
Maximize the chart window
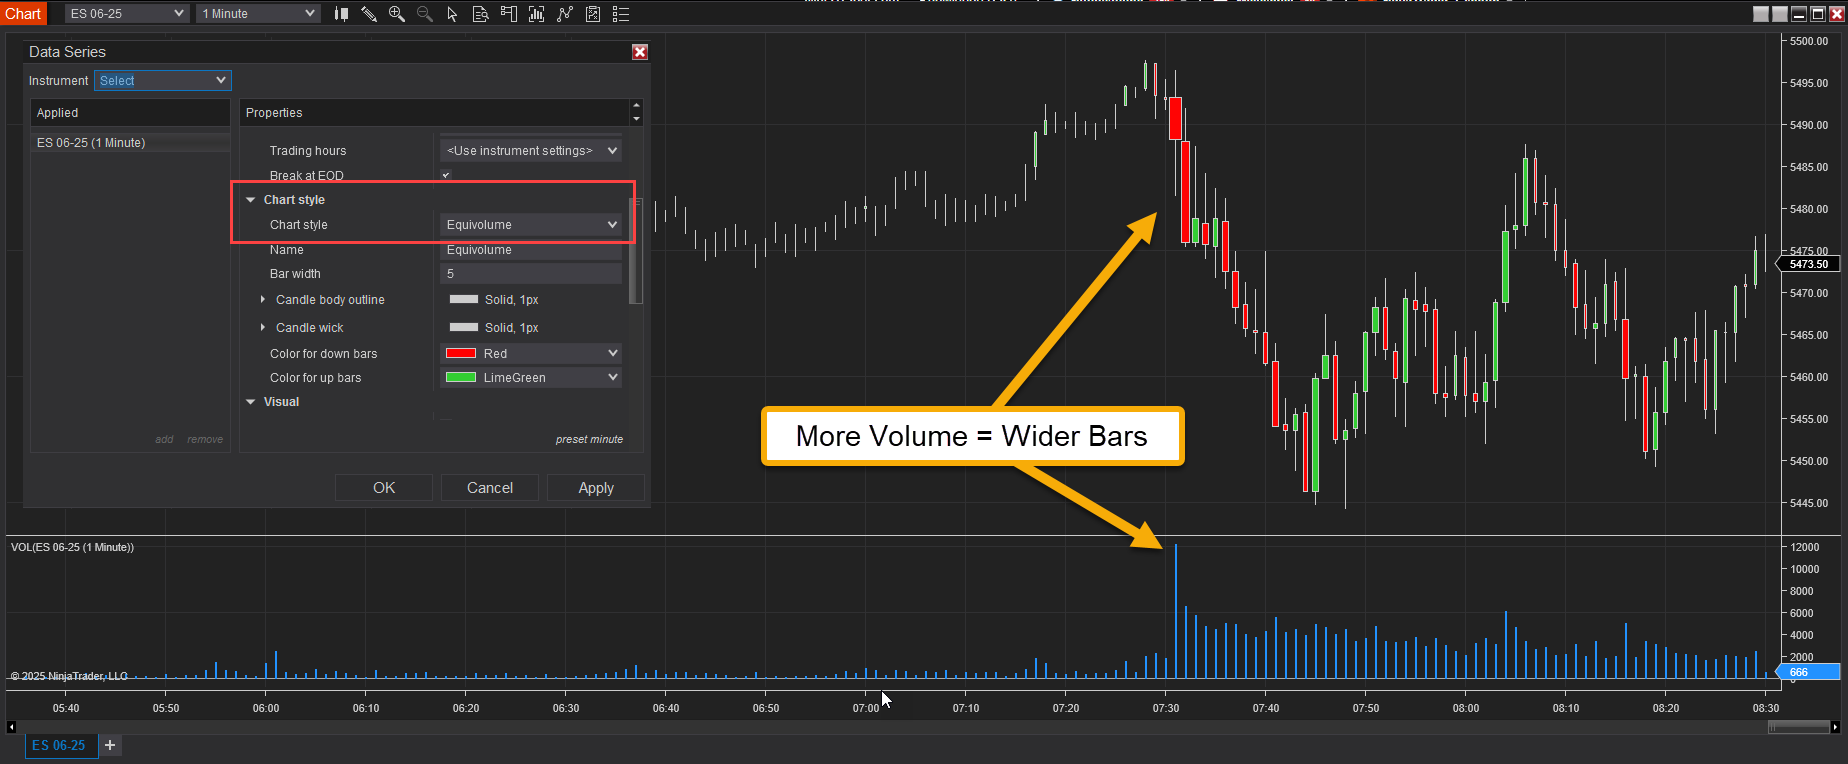1818,14
